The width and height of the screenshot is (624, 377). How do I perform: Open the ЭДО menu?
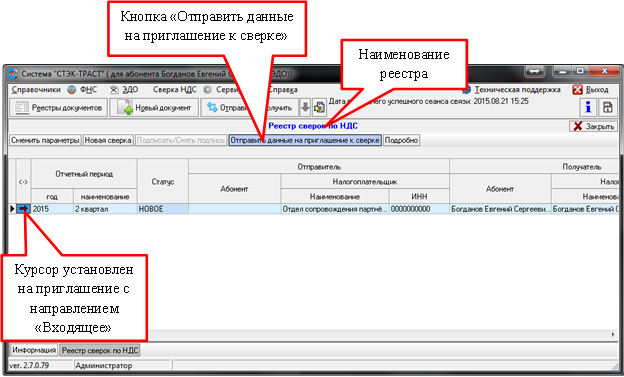(x=130, y=90)
